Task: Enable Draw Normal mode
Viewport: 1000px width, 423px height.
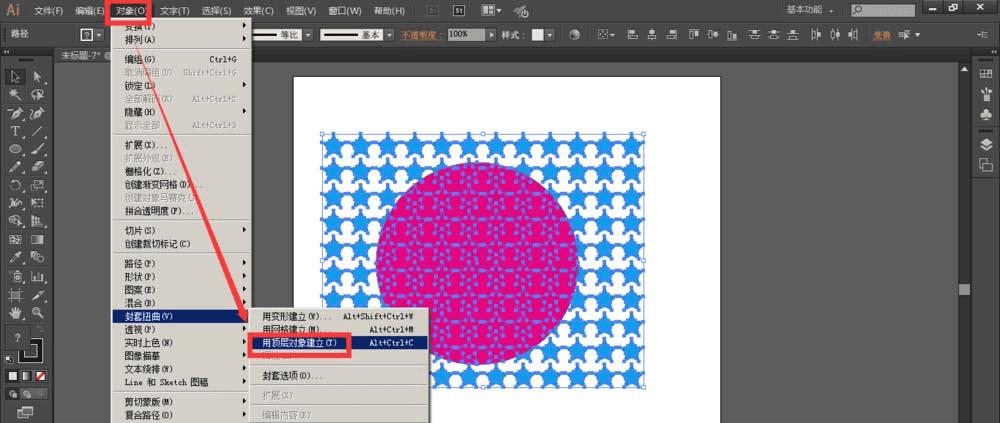Action: tap(13, 395)
